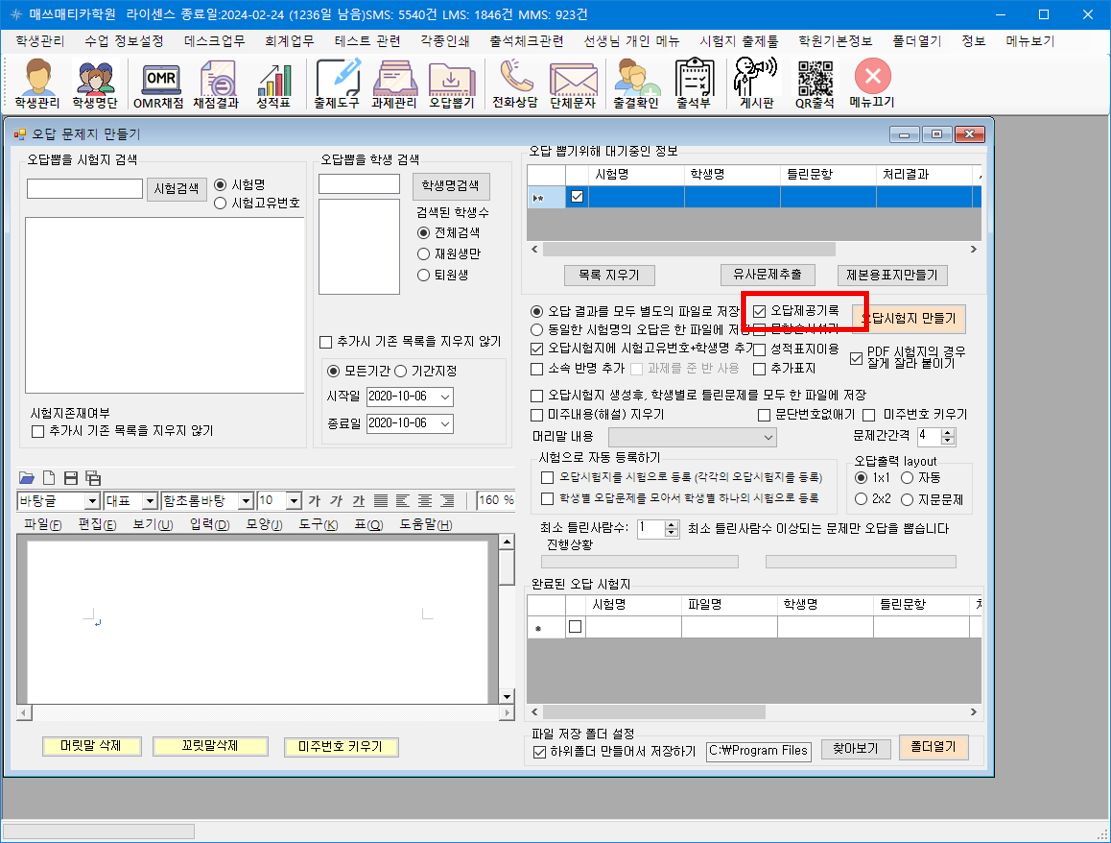
Task: Open 성적표 report card icon
Action: [x=273, y=84]
